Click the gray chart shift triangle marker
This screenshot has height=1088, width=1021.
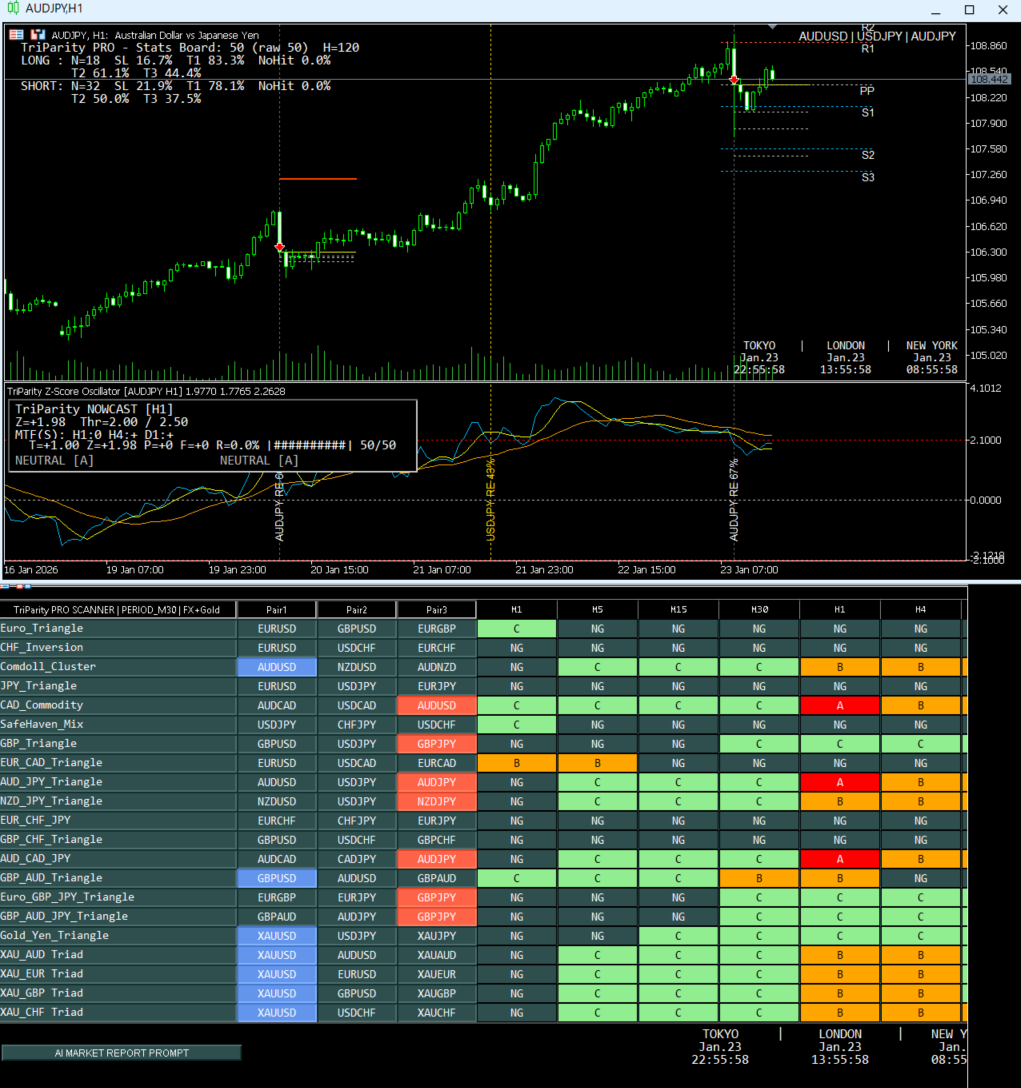click(772, 27)
